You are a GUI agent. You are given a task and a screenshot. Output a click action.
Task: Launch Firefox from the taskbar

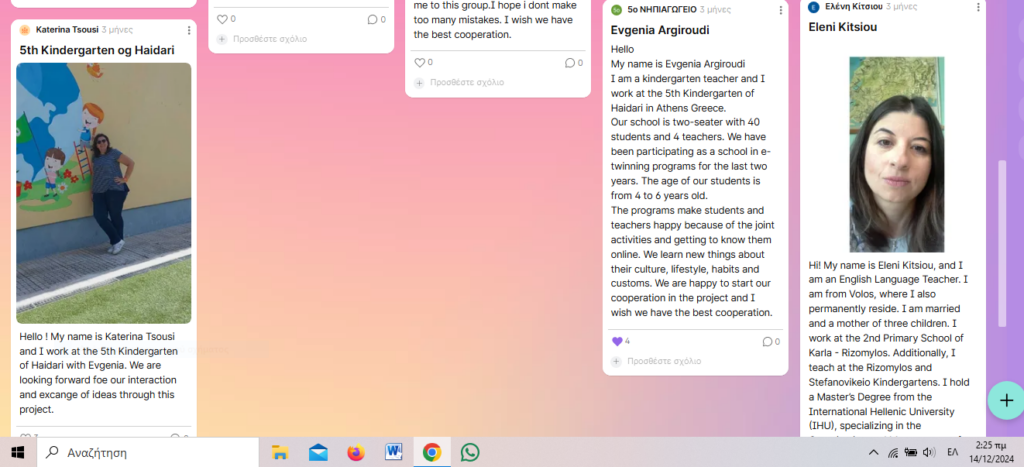click(356, 452)
